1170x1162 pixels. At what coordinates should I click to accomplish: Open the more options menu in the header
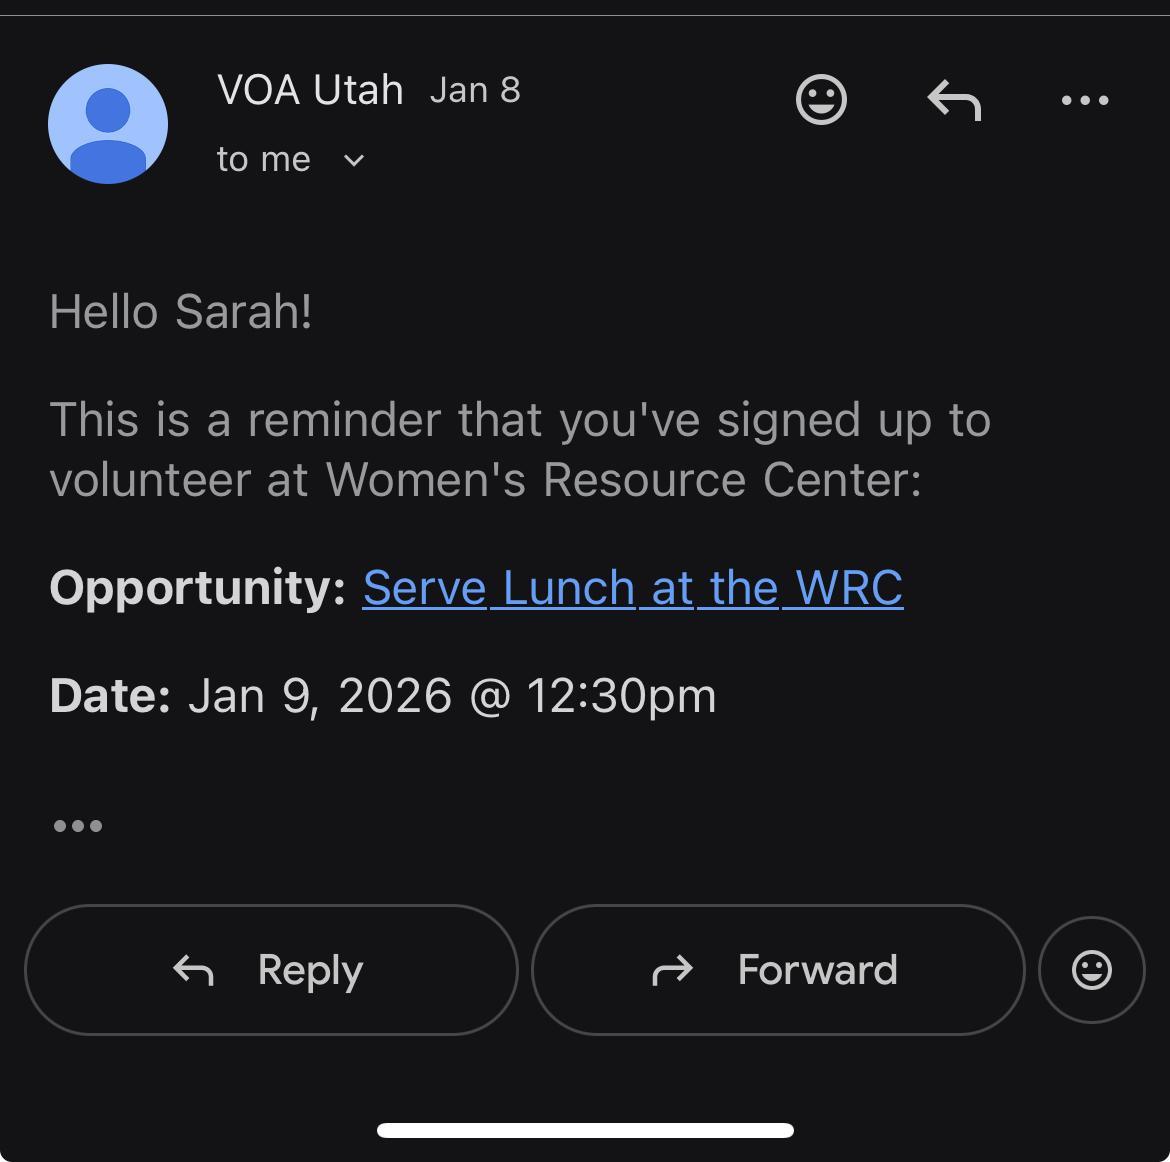[1085, 100]
